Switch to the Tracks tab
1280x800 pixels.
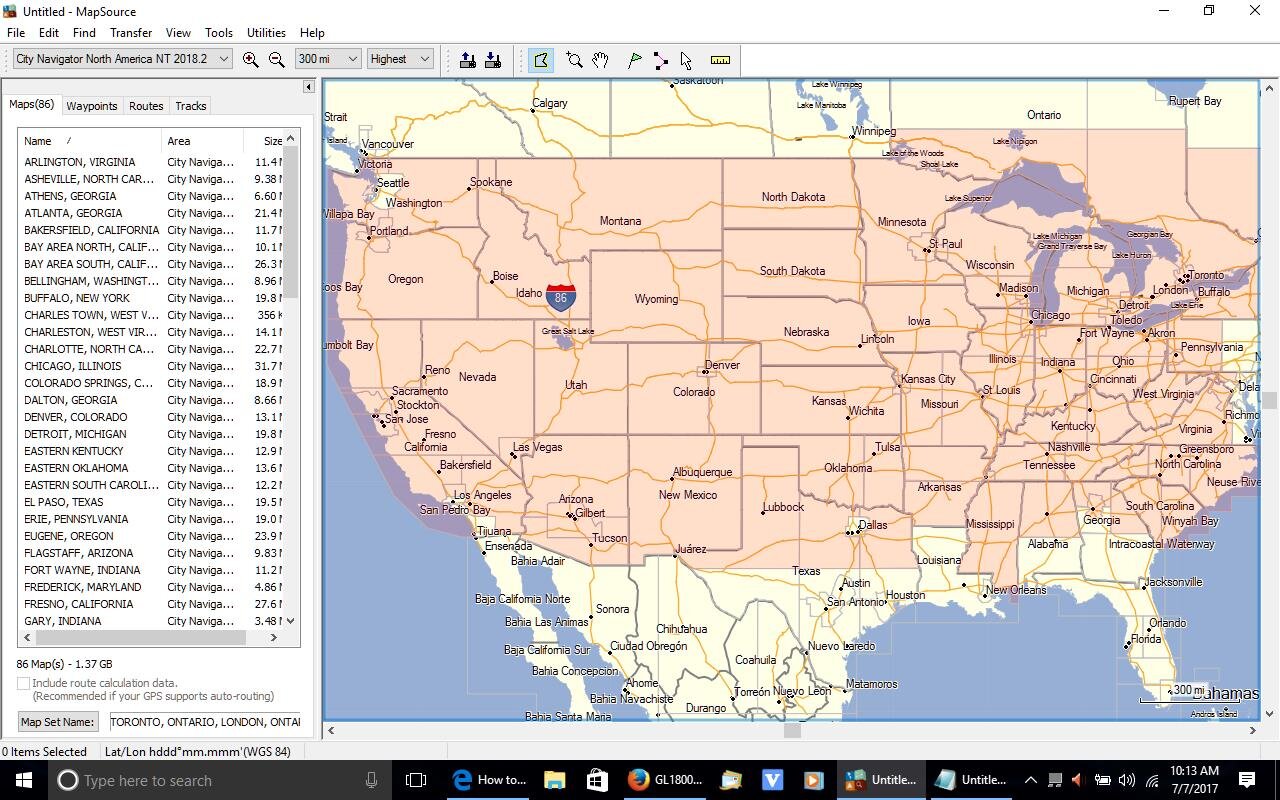click(190, 106)
